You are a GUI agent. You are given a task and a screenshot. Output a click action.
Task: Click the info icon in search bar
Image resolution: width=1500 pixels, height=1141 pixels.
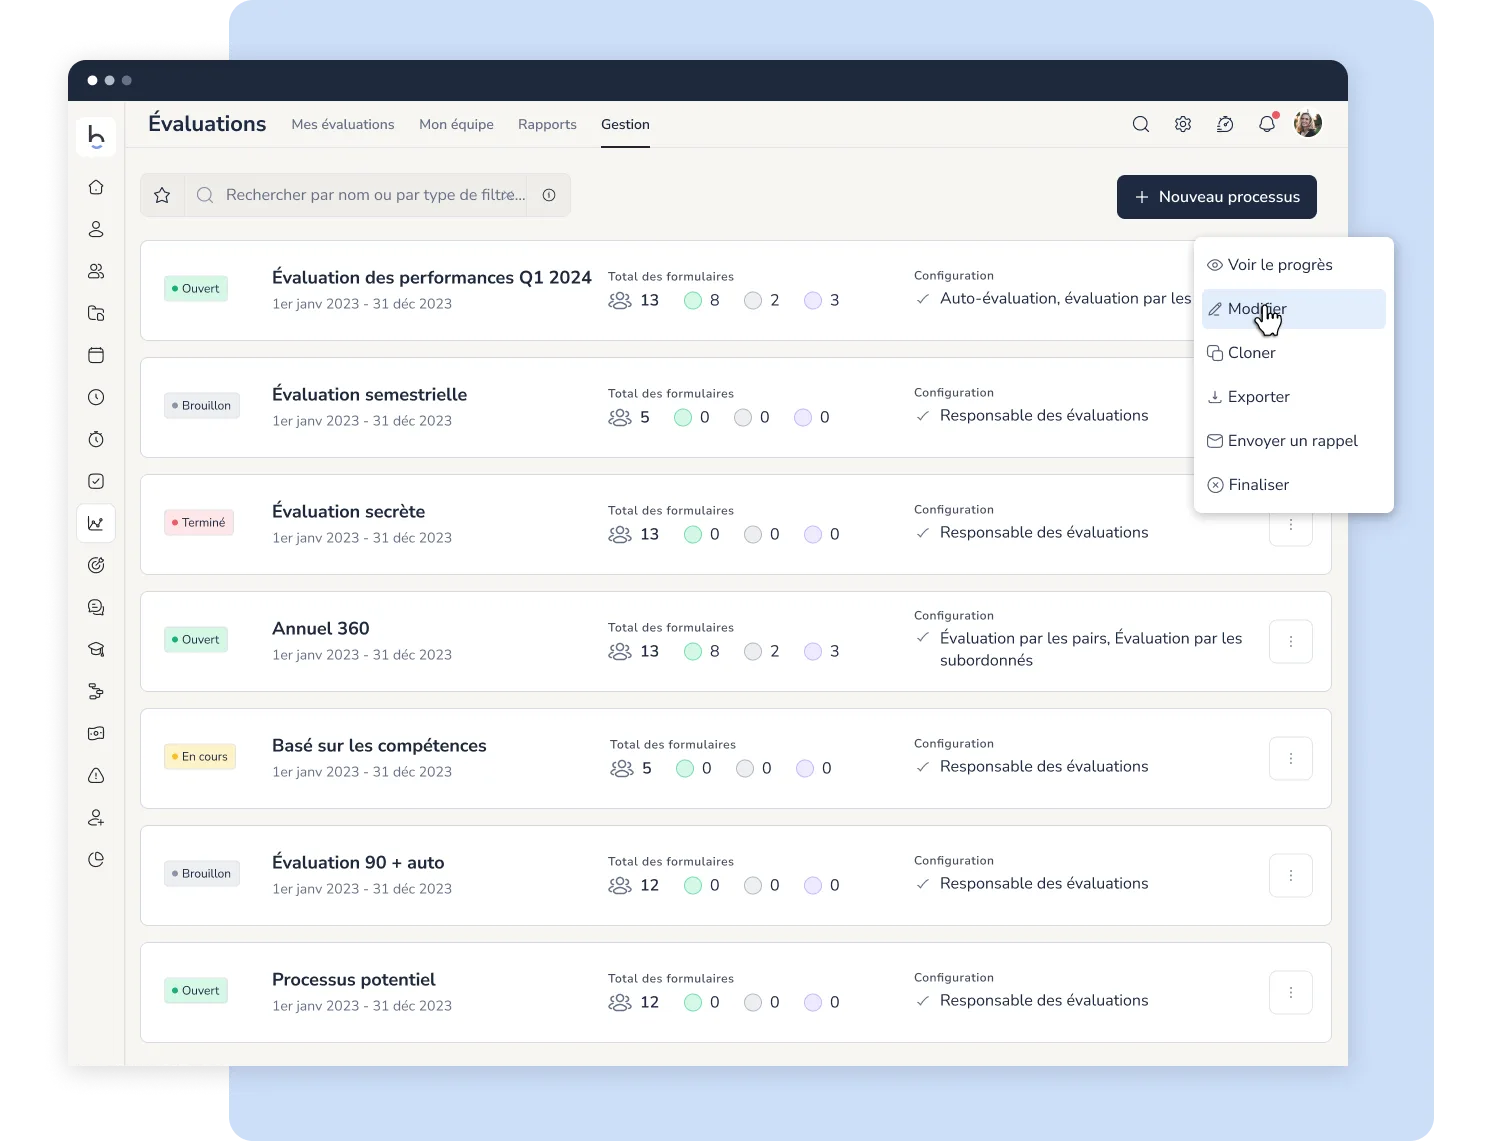[x=549, y=195]
